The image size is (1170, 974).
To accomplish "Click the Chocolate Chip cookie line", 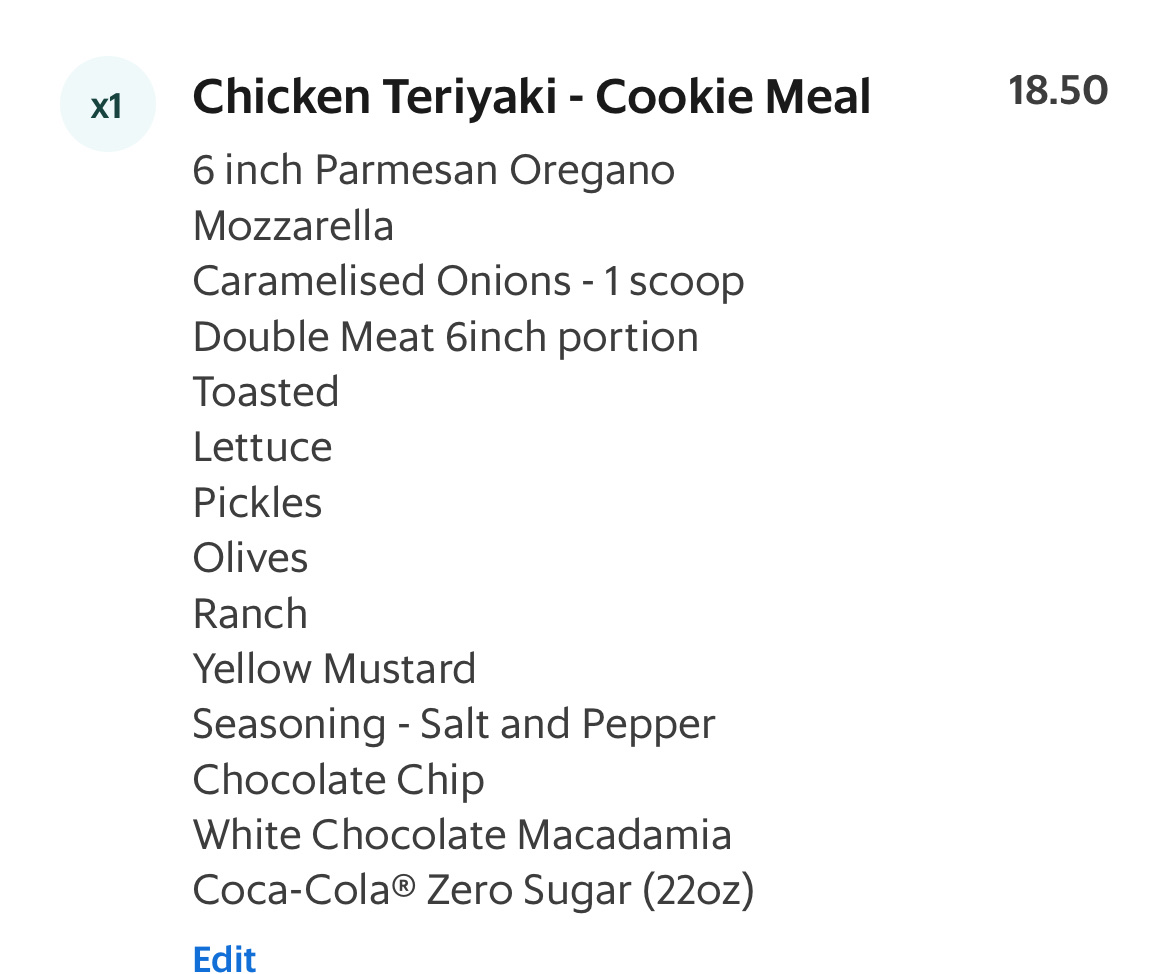I will coord(338,779).
